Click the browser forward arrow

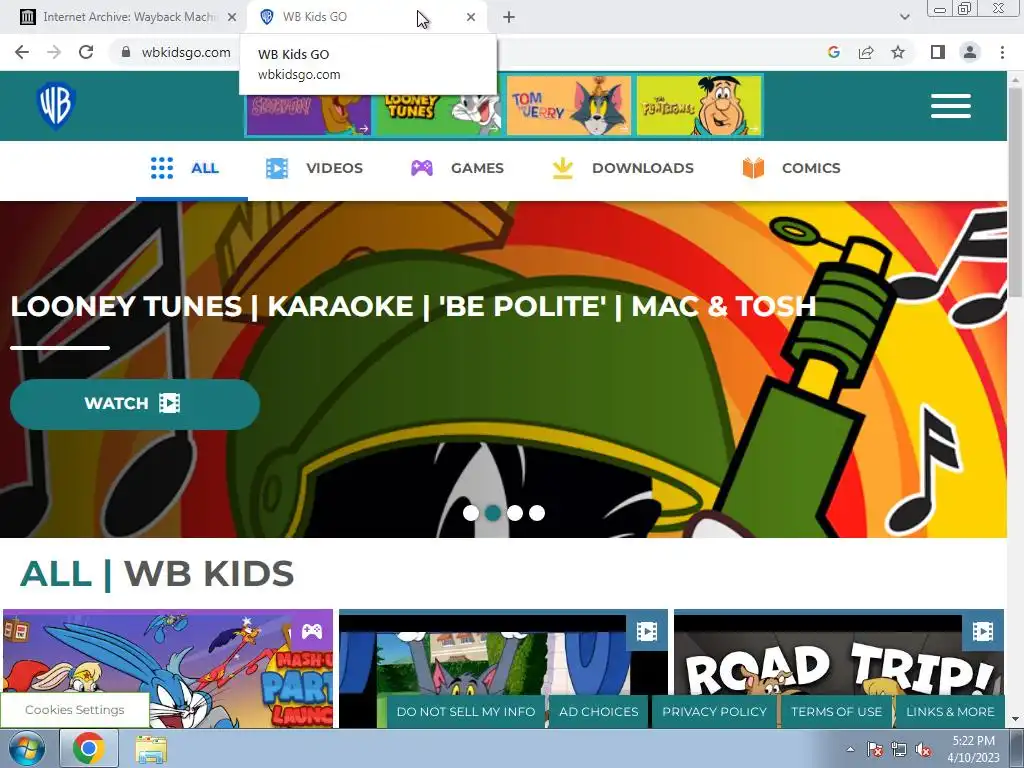[54, 52]
